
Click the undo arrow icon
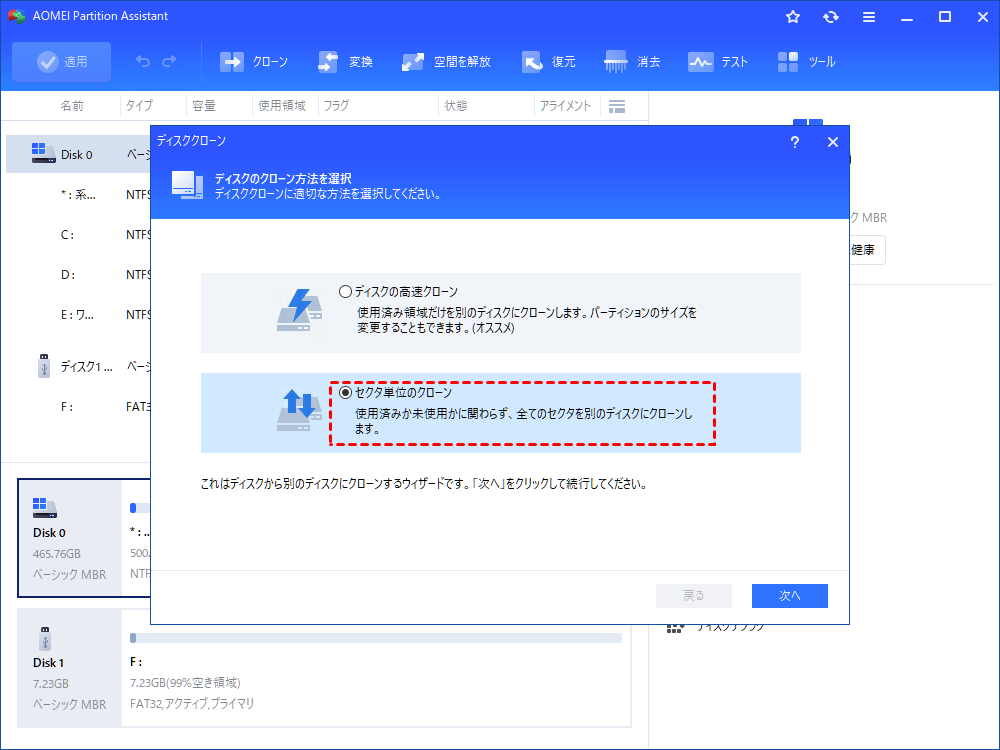[x=143, y=61]
